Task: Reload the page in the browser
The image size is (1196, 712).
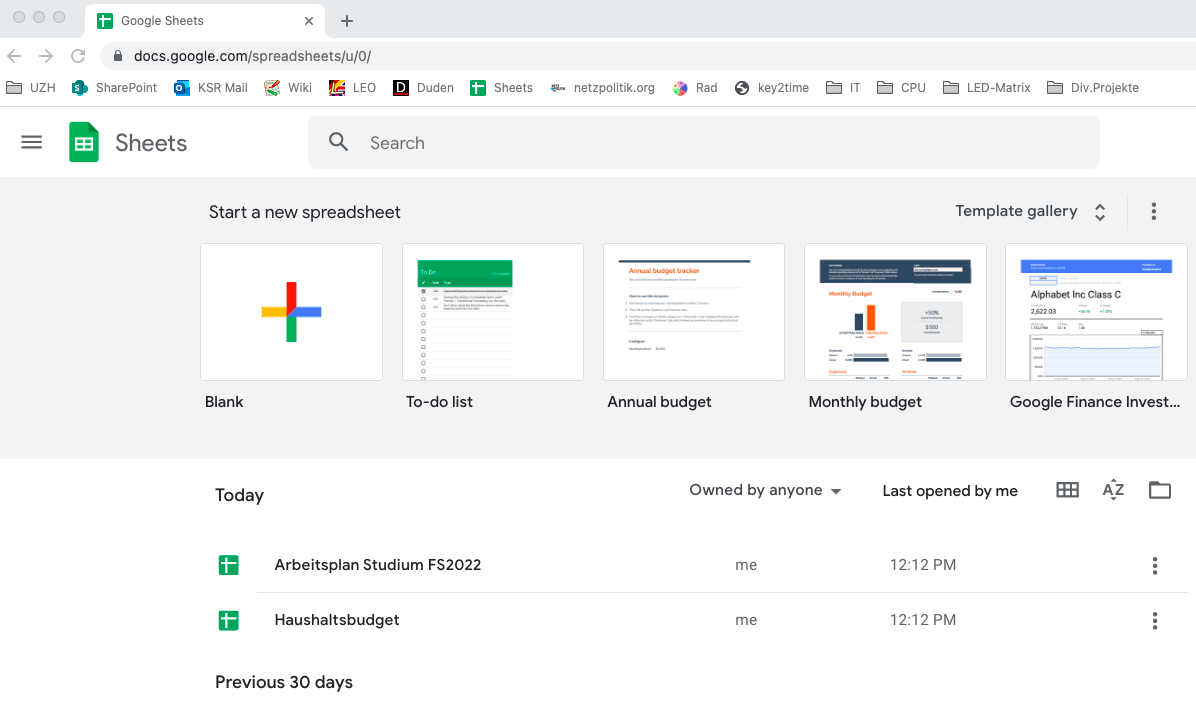Action: 78,56
